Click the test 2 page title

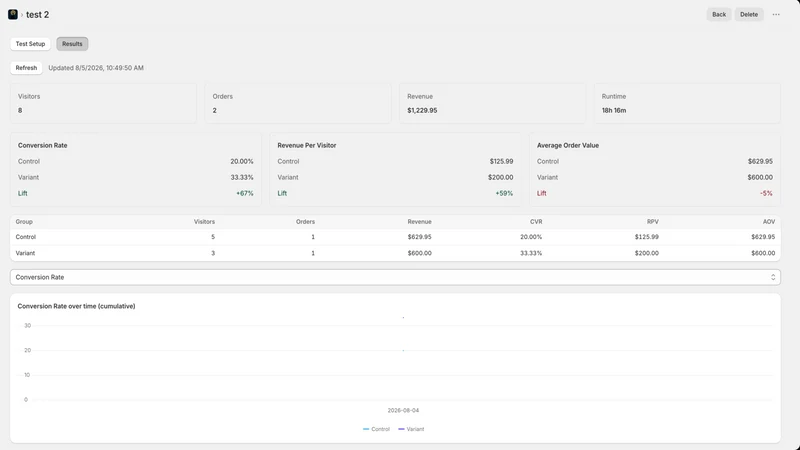[38, 15]
